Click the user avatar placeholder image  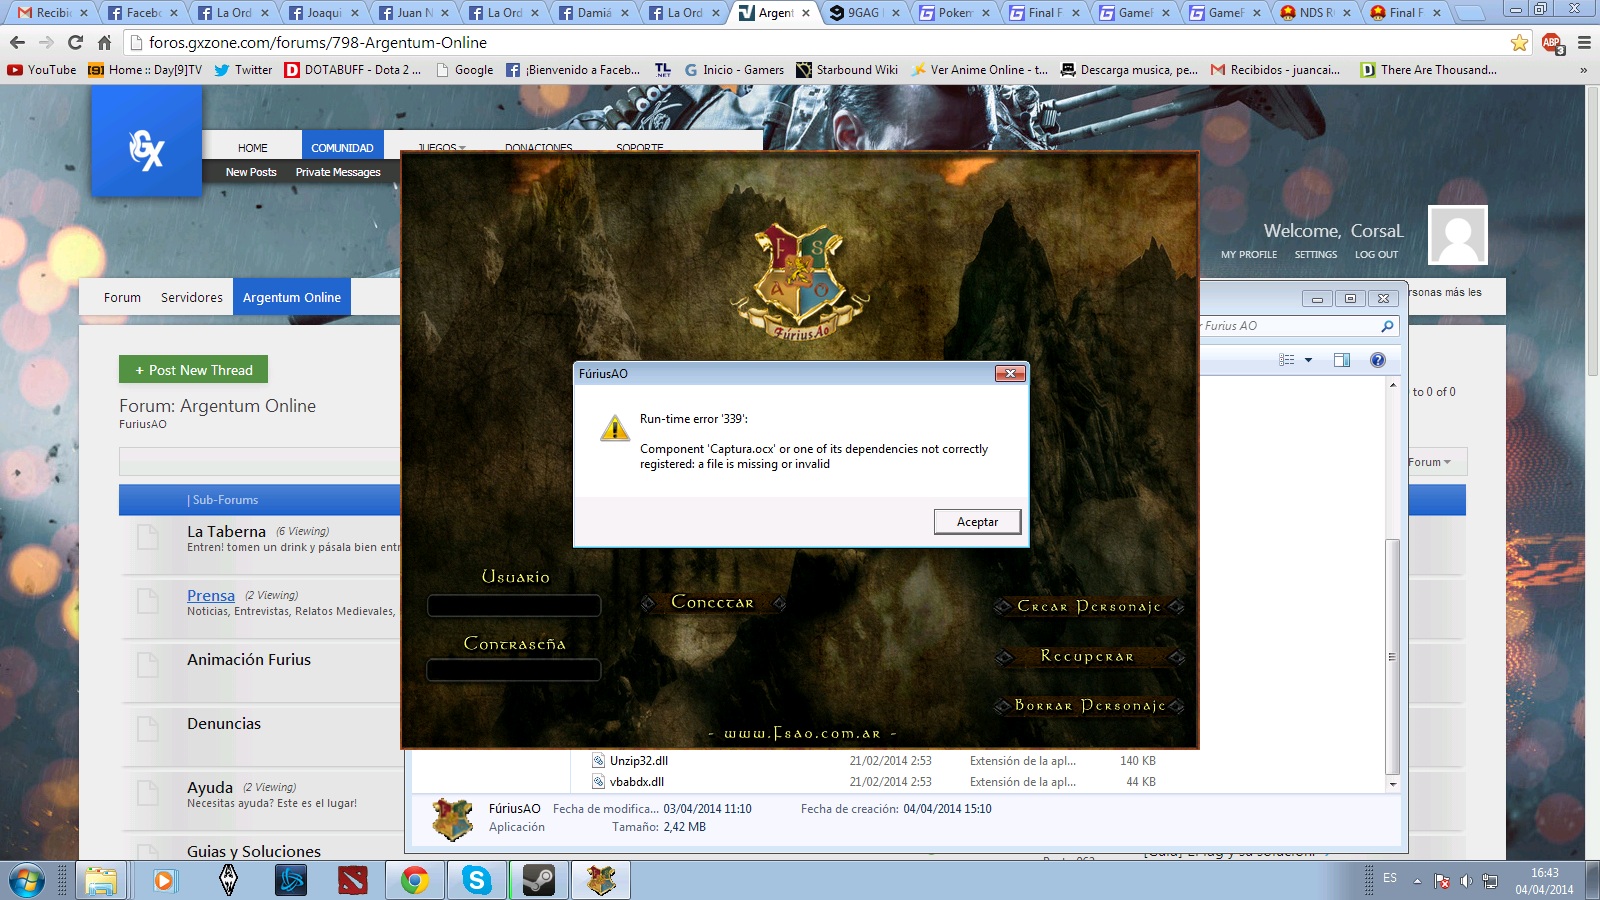point(1458,235)
